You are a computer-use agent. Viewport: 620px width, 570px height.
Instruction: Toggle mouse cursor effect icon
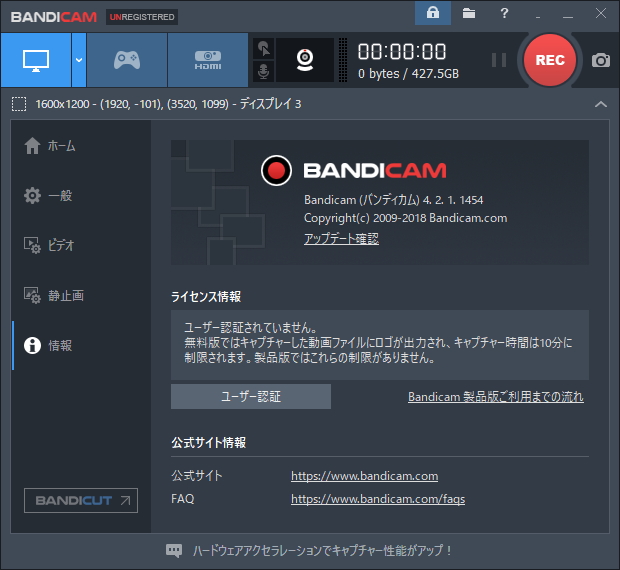[263, 49]
